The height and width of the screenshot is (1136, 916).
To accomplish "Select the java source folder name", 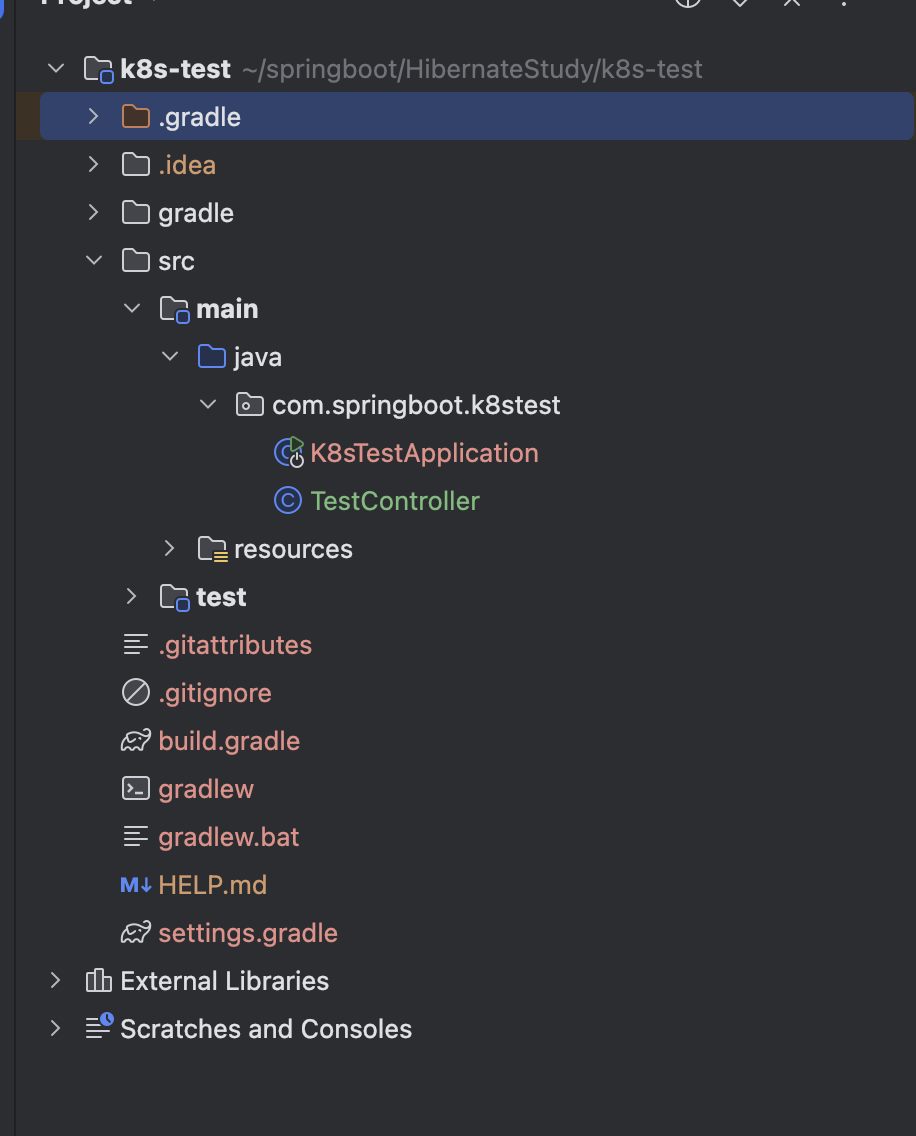I will (257, 357).
